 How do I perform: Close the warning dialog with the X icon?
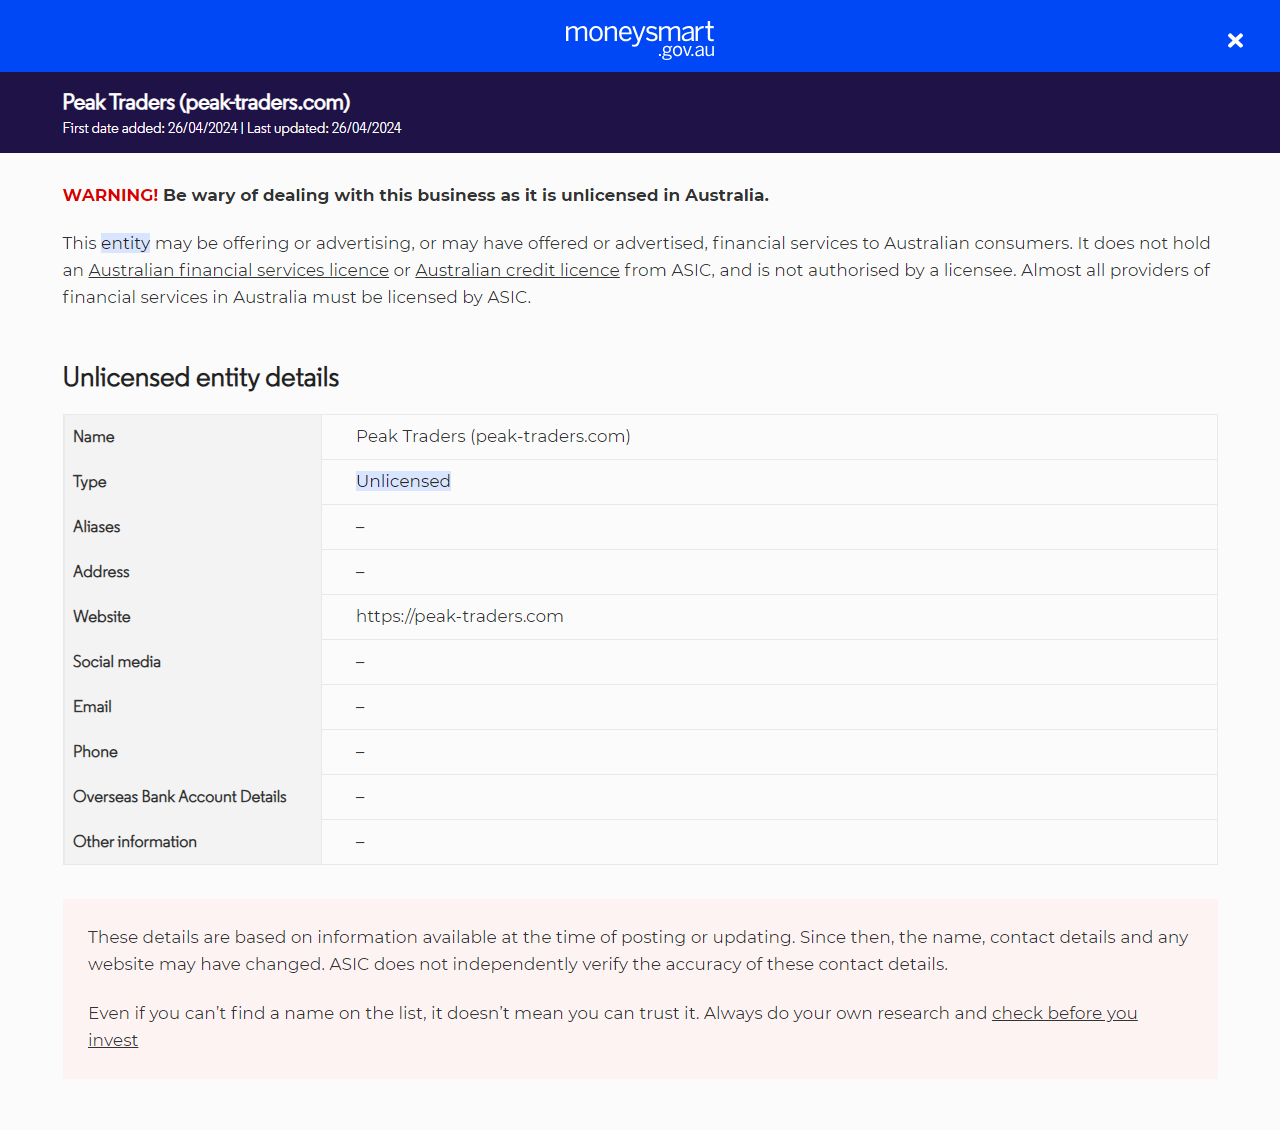tap(1235, 40)
